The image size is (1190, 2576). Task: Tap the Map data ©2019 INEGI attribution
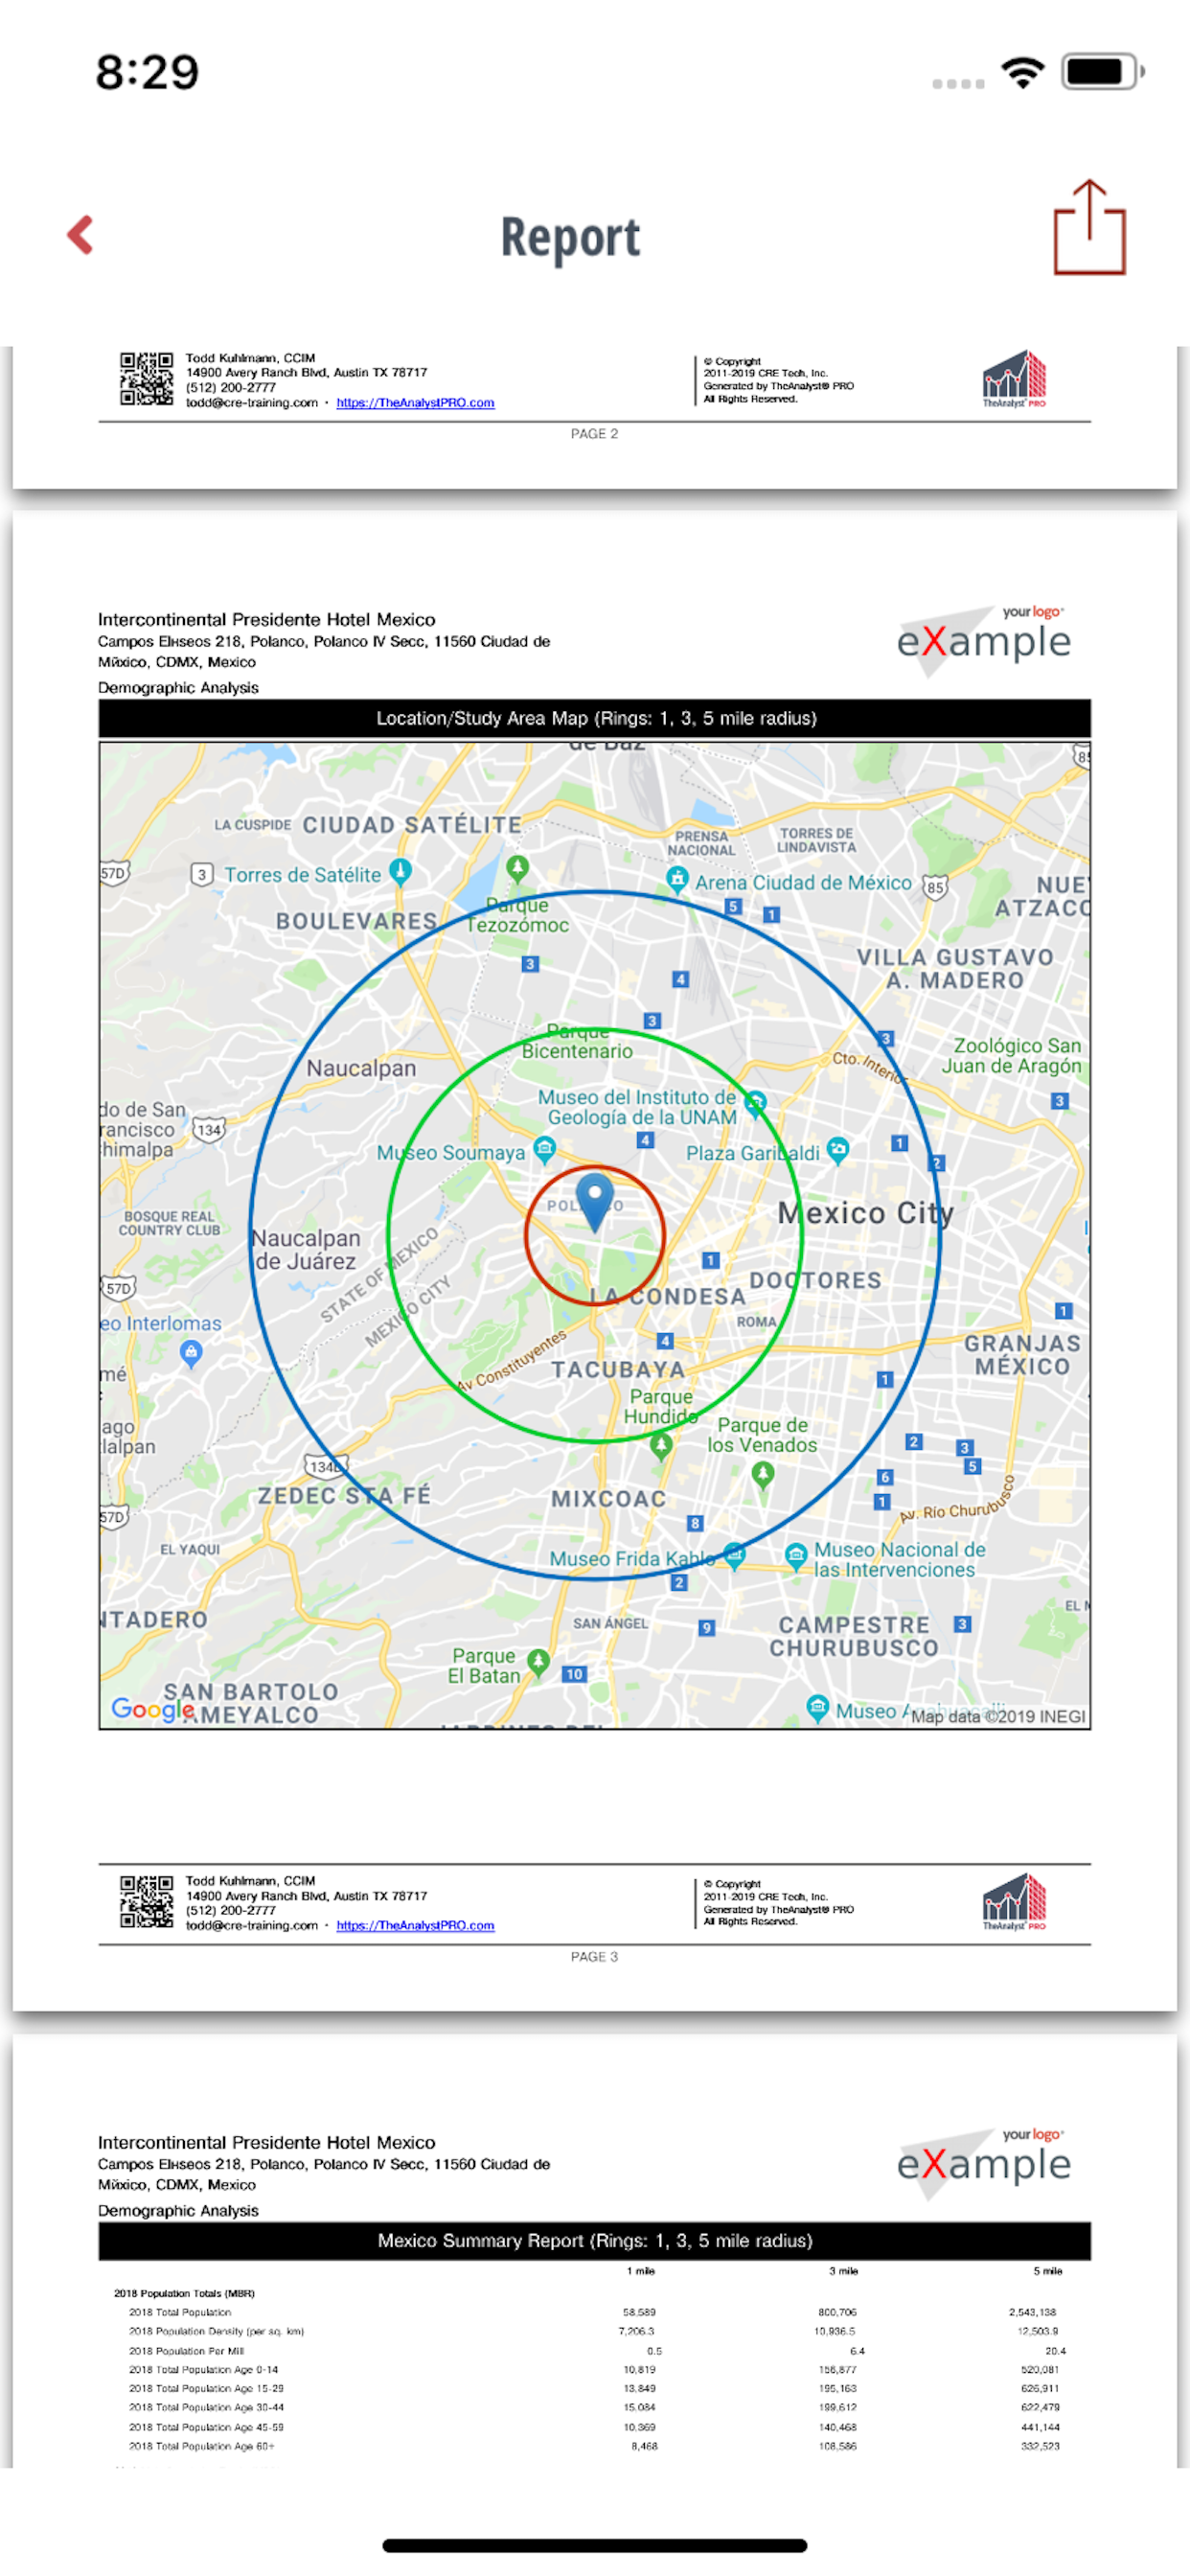(x=997, y=1716)
